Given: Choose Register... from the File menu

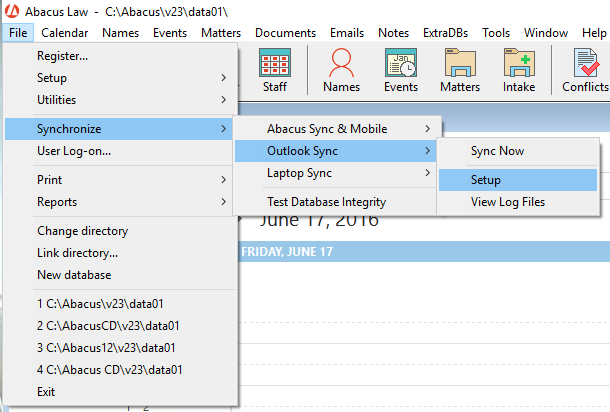Looking at the screenshot, I should tap(118, 56).
